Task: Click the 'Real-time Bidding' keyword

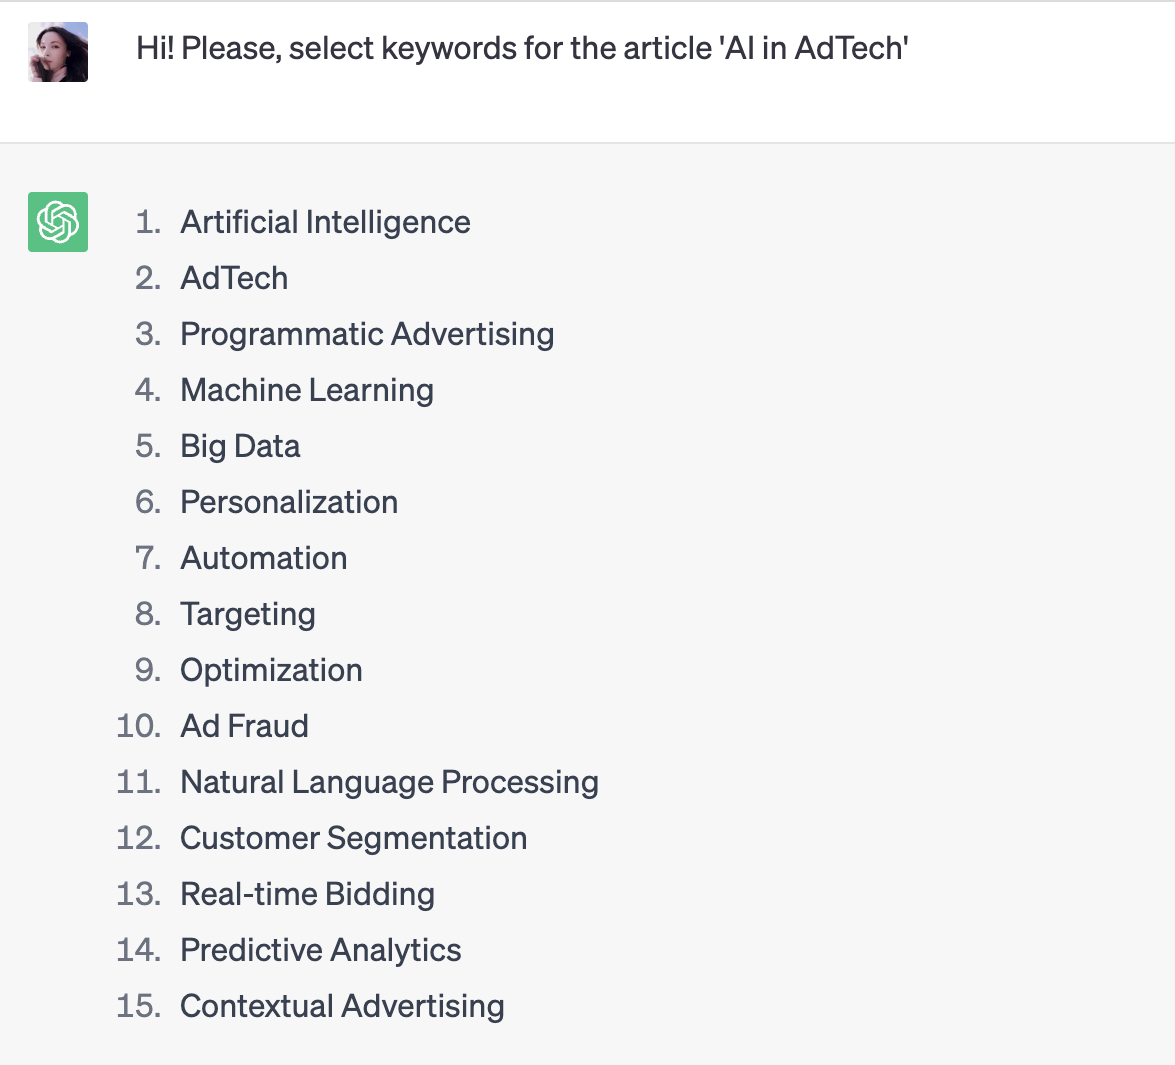Action: point(307,894)
